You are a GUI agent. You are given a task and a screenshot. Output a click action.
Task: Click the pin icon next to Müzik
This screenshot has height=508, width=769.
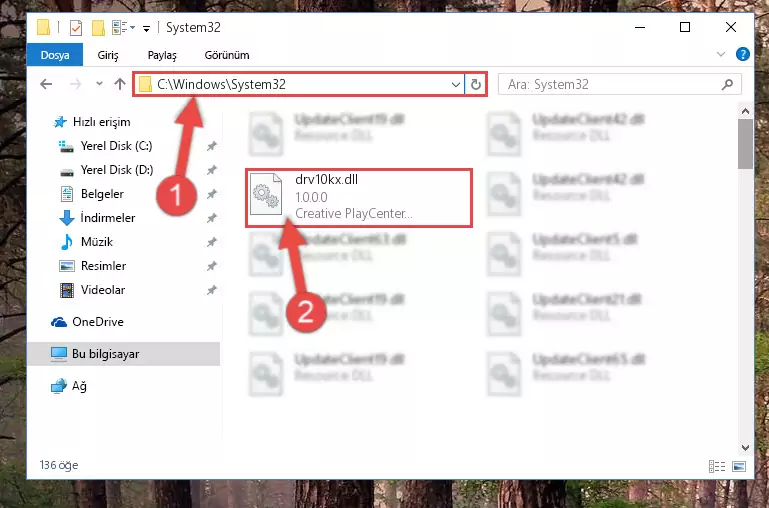click(x=211, y=242)
